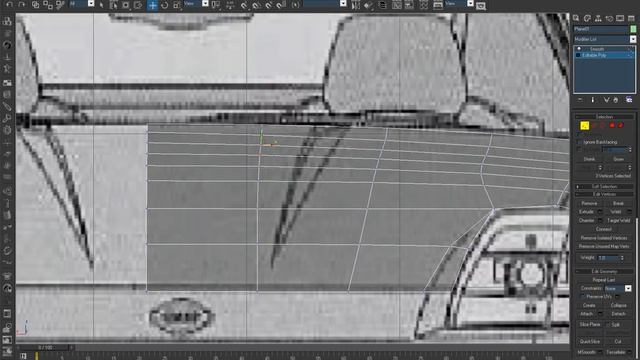640x360 pixels.
Task: Click the Weight value input field
Action: (x=609, y=258)
